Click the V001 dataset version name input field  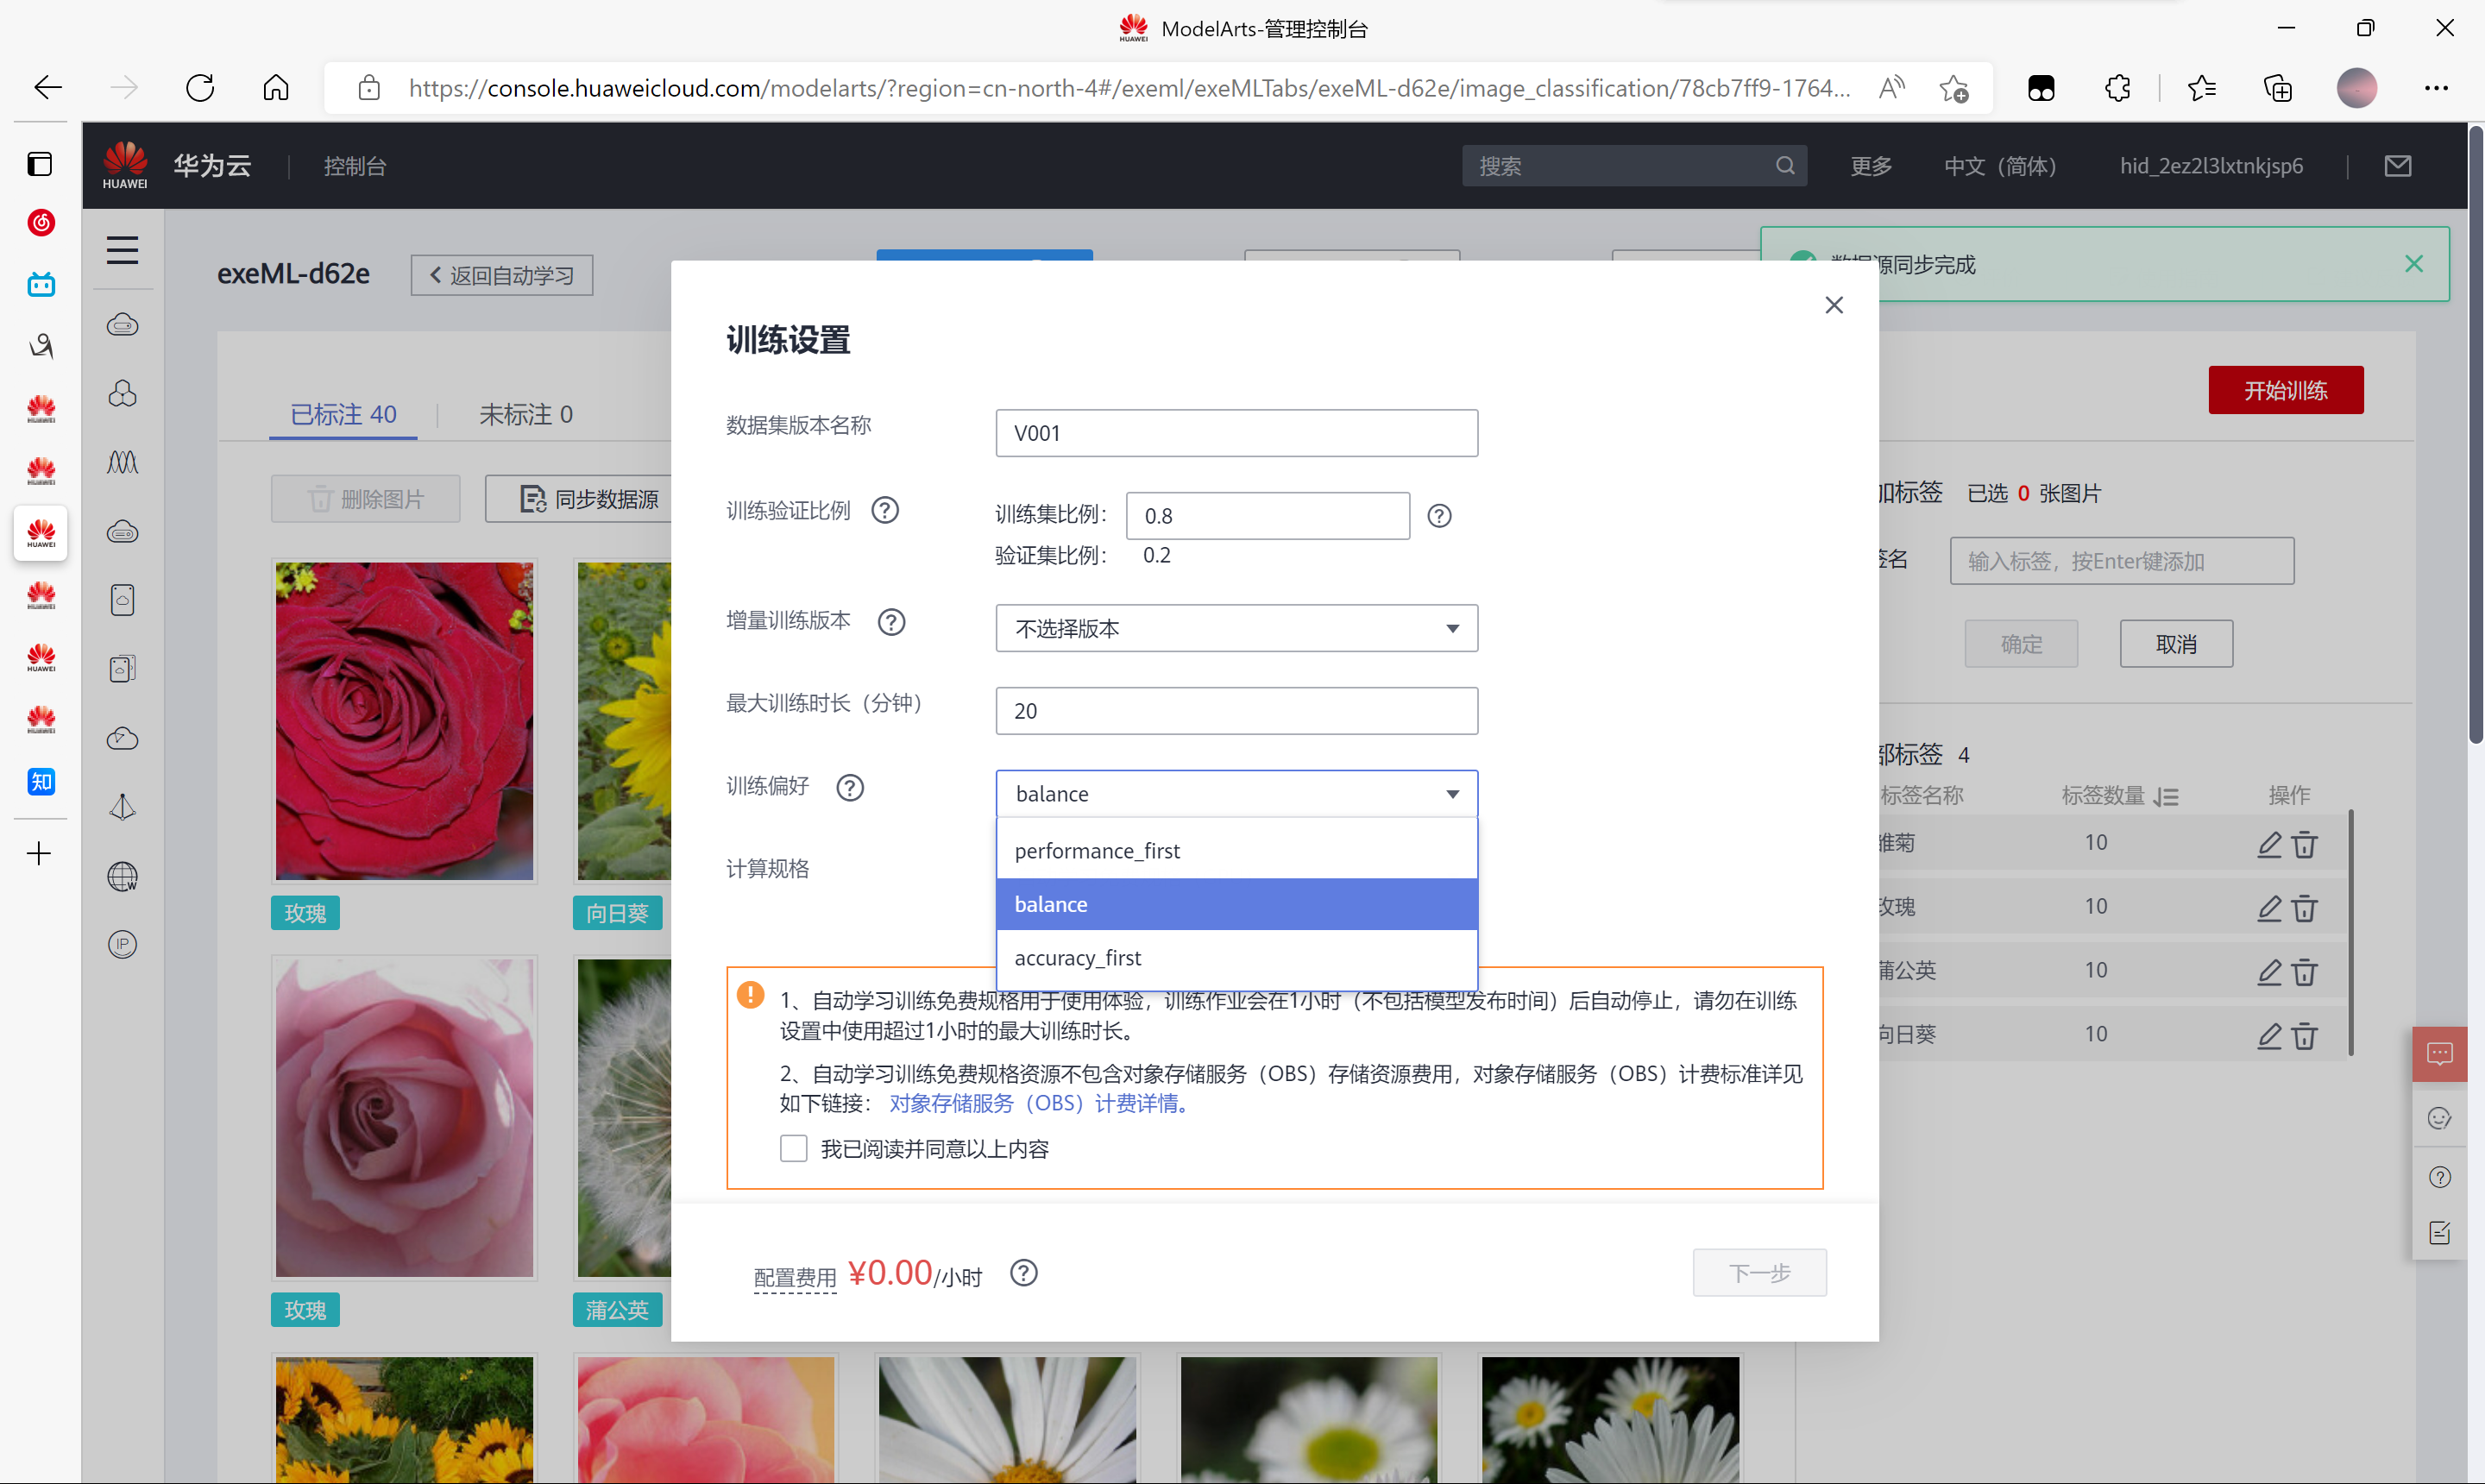coord(1236,432)
